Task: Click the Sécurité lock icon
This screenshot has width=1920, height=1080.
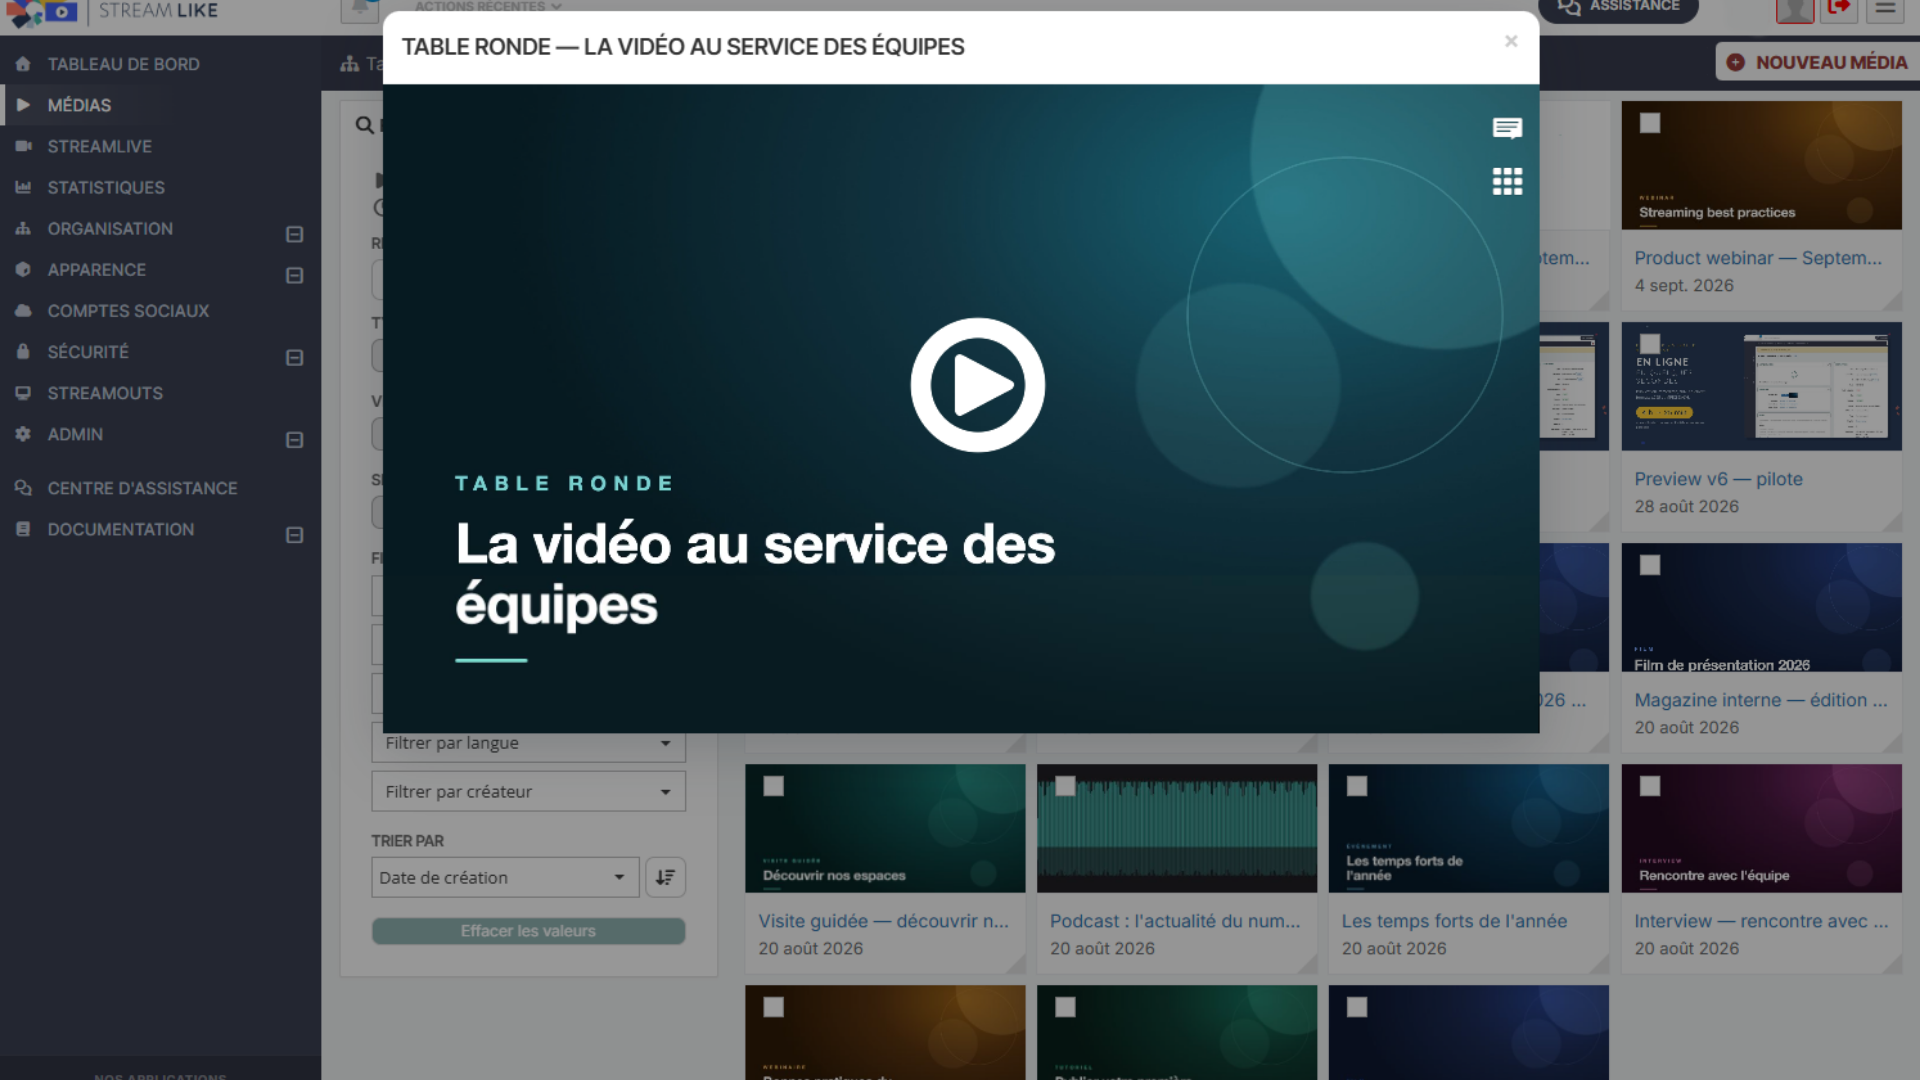Action: tap(23, 351)
